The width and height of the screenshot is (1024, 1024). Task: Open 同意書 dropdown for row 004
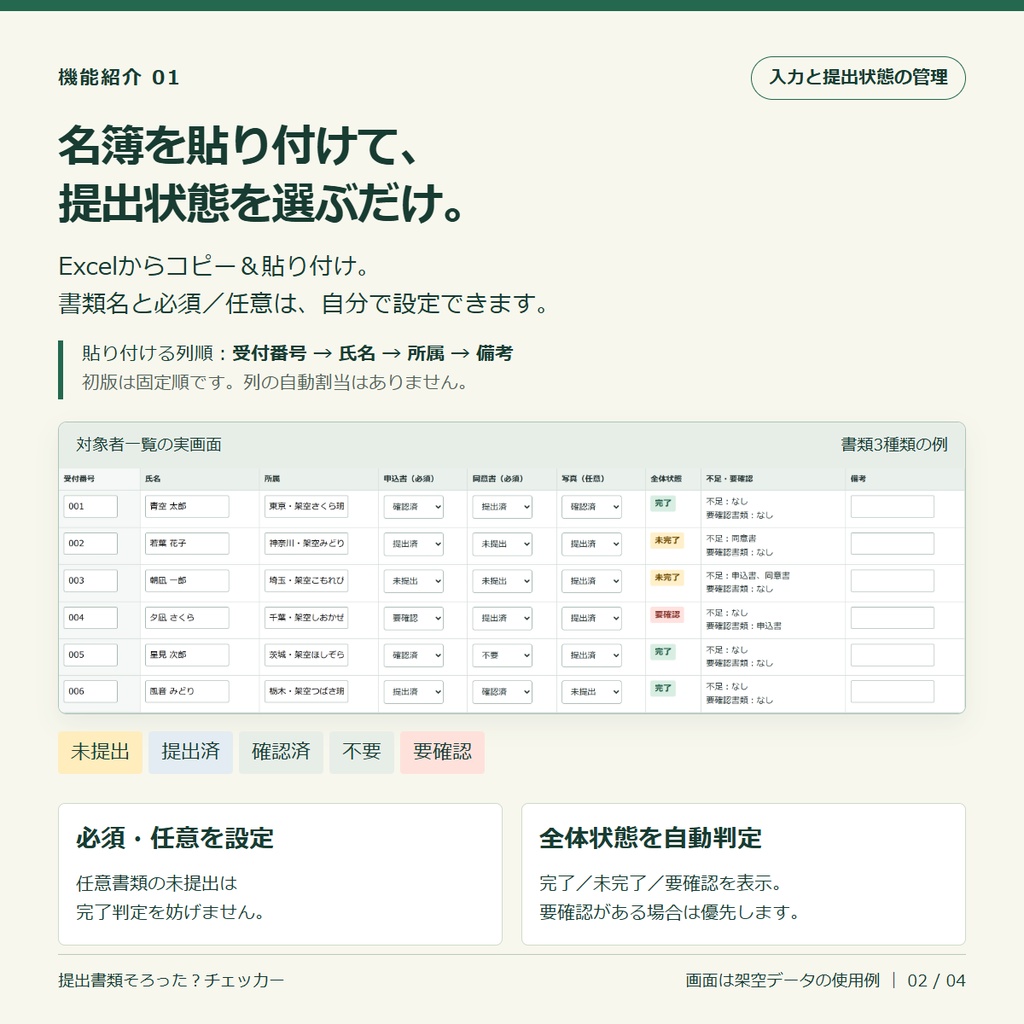[x=502, y=618]
